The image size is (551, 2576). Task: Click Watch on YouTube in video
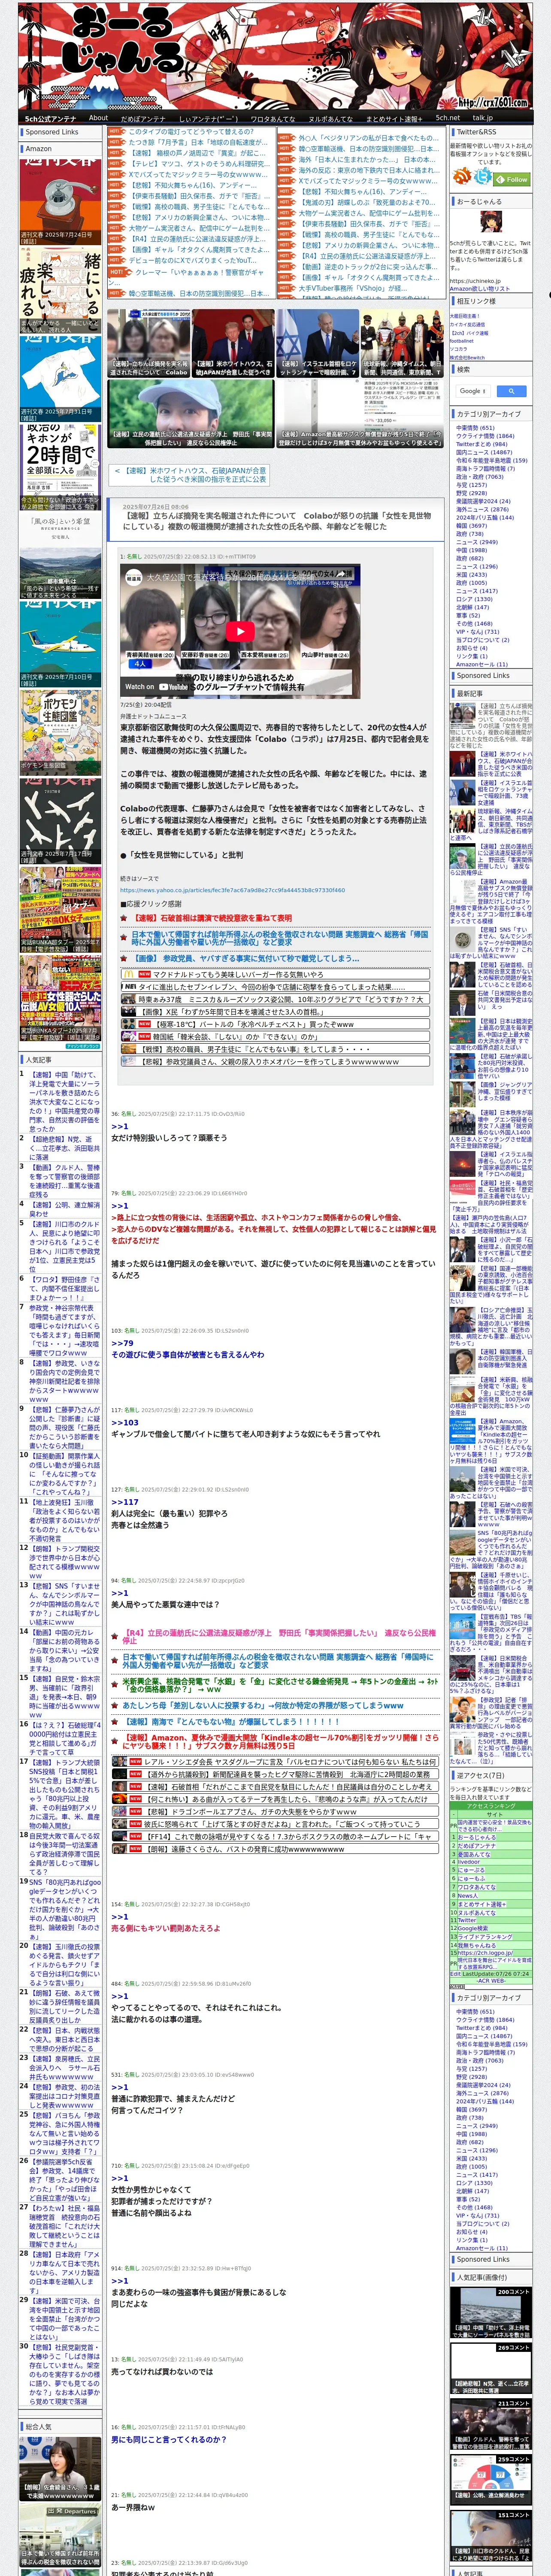click(x=156, y=687)
